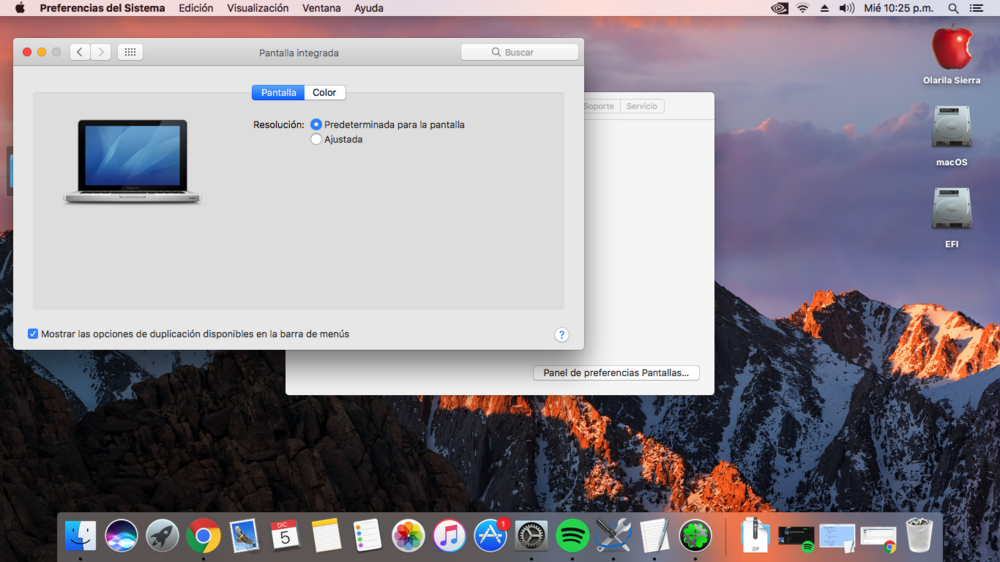1000x562 pixels.
Task: Open the Wi-Fi status menu icon
Action: click(802, 8)
